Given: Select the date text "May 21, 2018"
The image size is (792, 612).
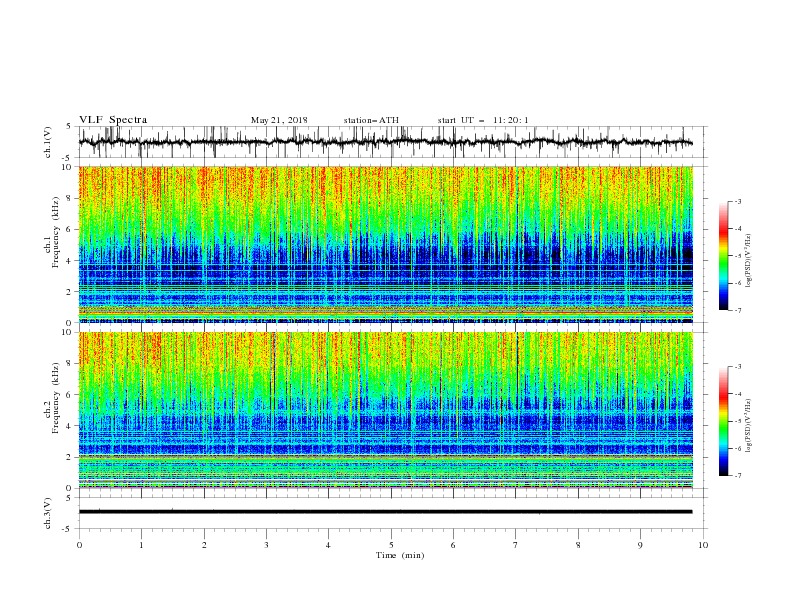Looking at the screenshot, I should click(279, 120).
